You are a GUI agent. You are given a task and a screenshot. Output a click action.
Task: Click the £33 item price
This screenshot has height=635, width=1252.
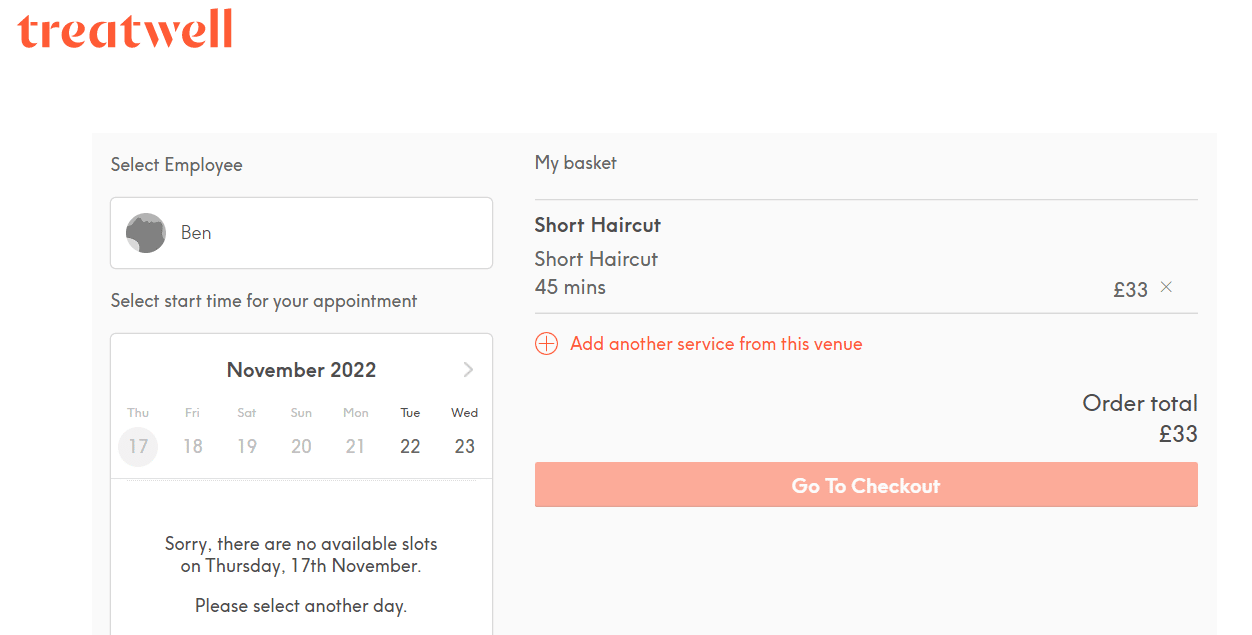tap(1130, 290)
